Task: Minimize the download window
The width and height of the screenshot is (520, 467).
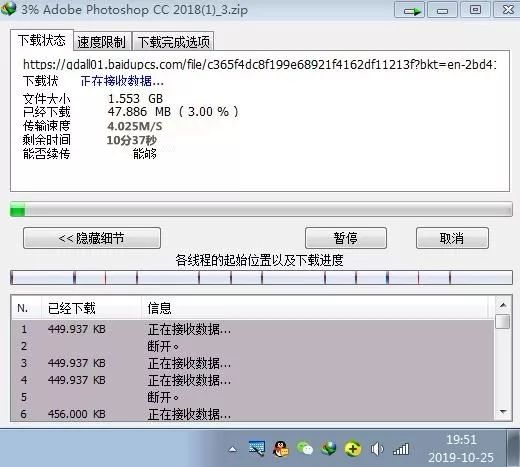Action: (x=442, y=10)
